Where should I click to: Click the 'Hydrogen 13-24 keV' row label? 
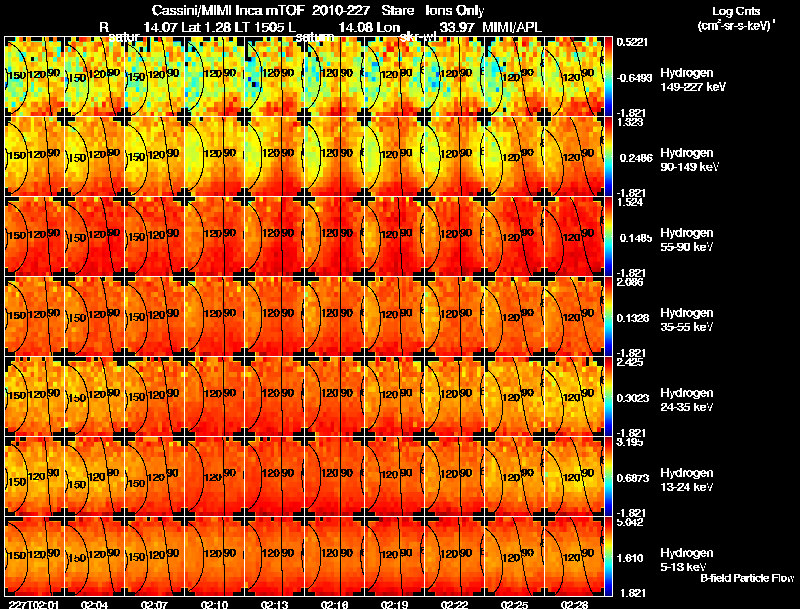coord(686,480)
